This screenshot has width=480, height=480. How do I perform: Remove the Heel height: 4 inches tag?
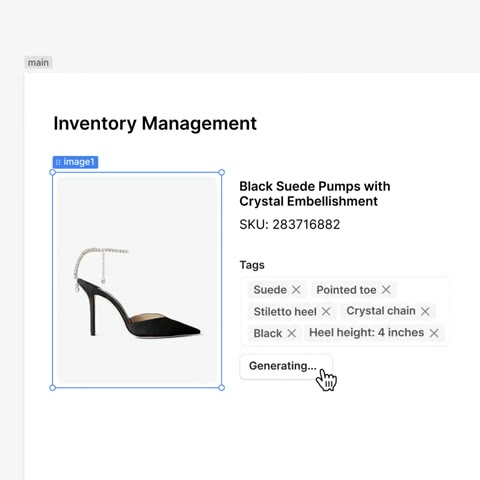coord(434,333)
